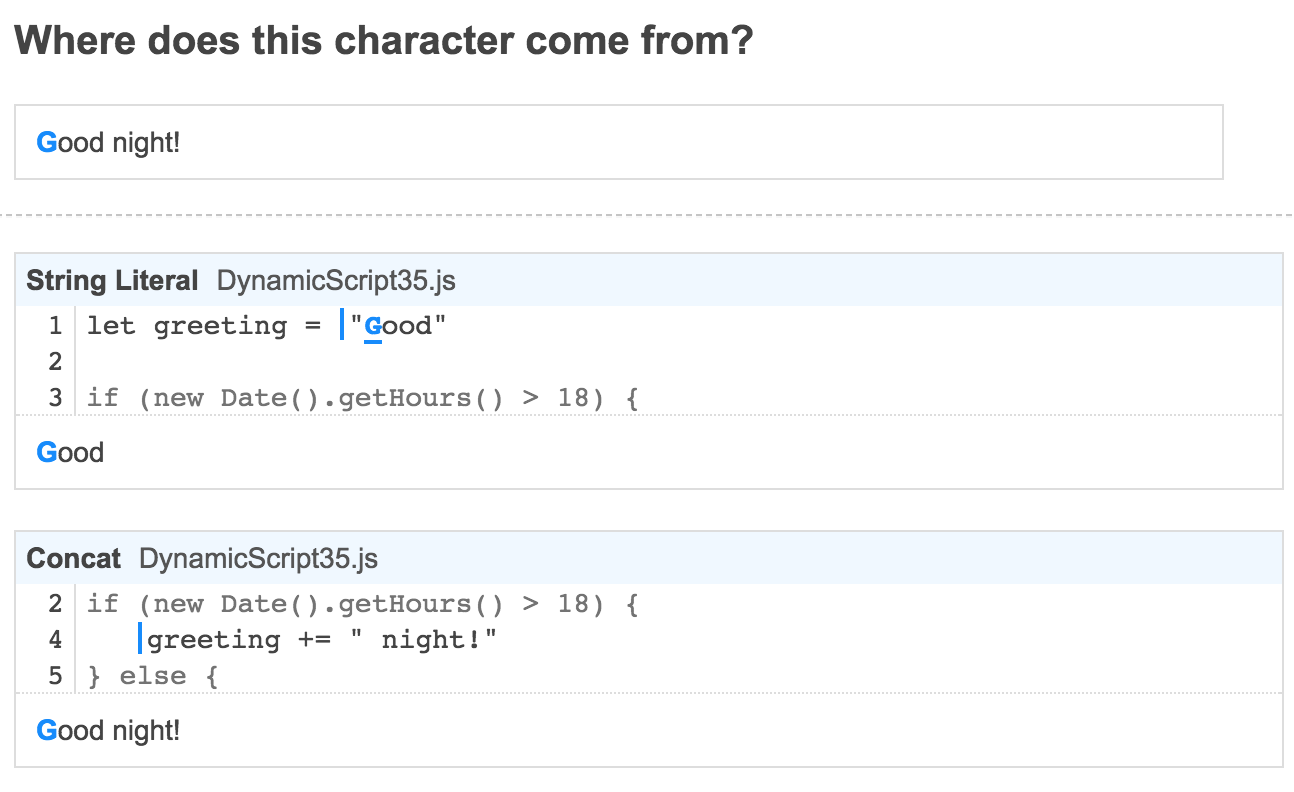Click code line "let greeting ="
This screenshot has width=1294, height=792.
click(204, 326)
